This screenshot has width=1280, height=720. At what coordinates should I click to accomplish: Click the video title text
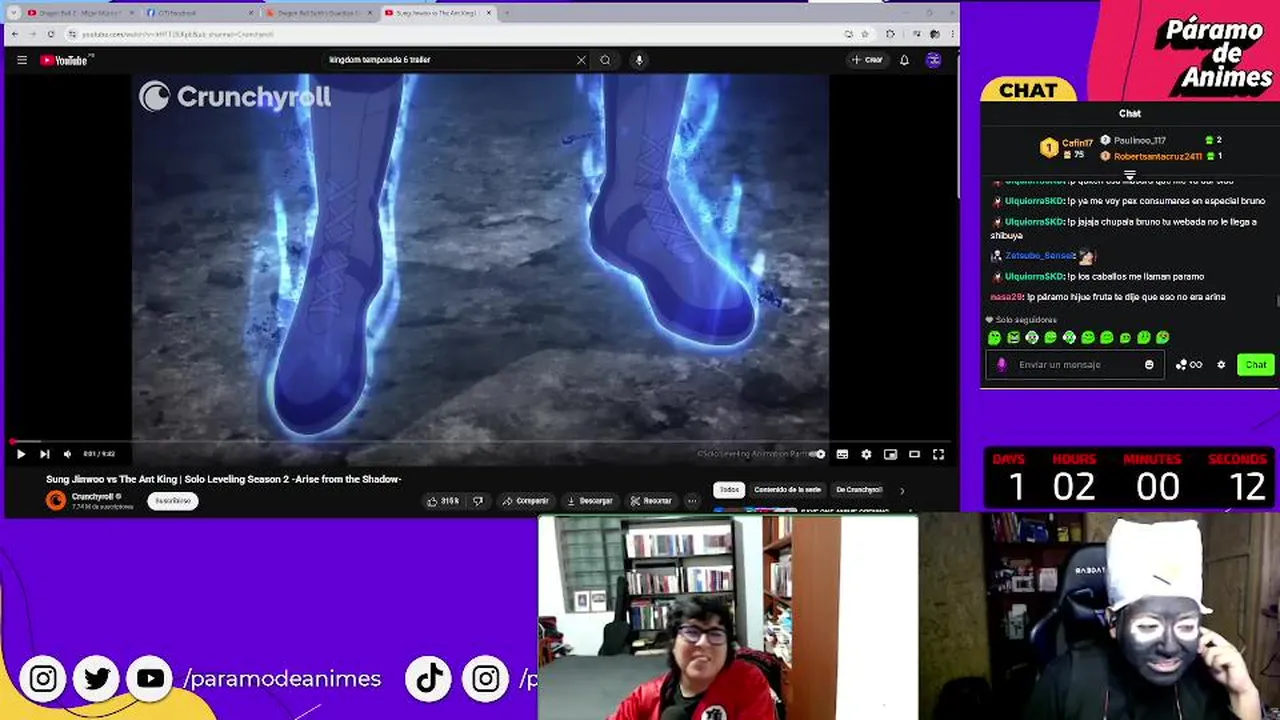pyautogui.click(x=224, y=479)
